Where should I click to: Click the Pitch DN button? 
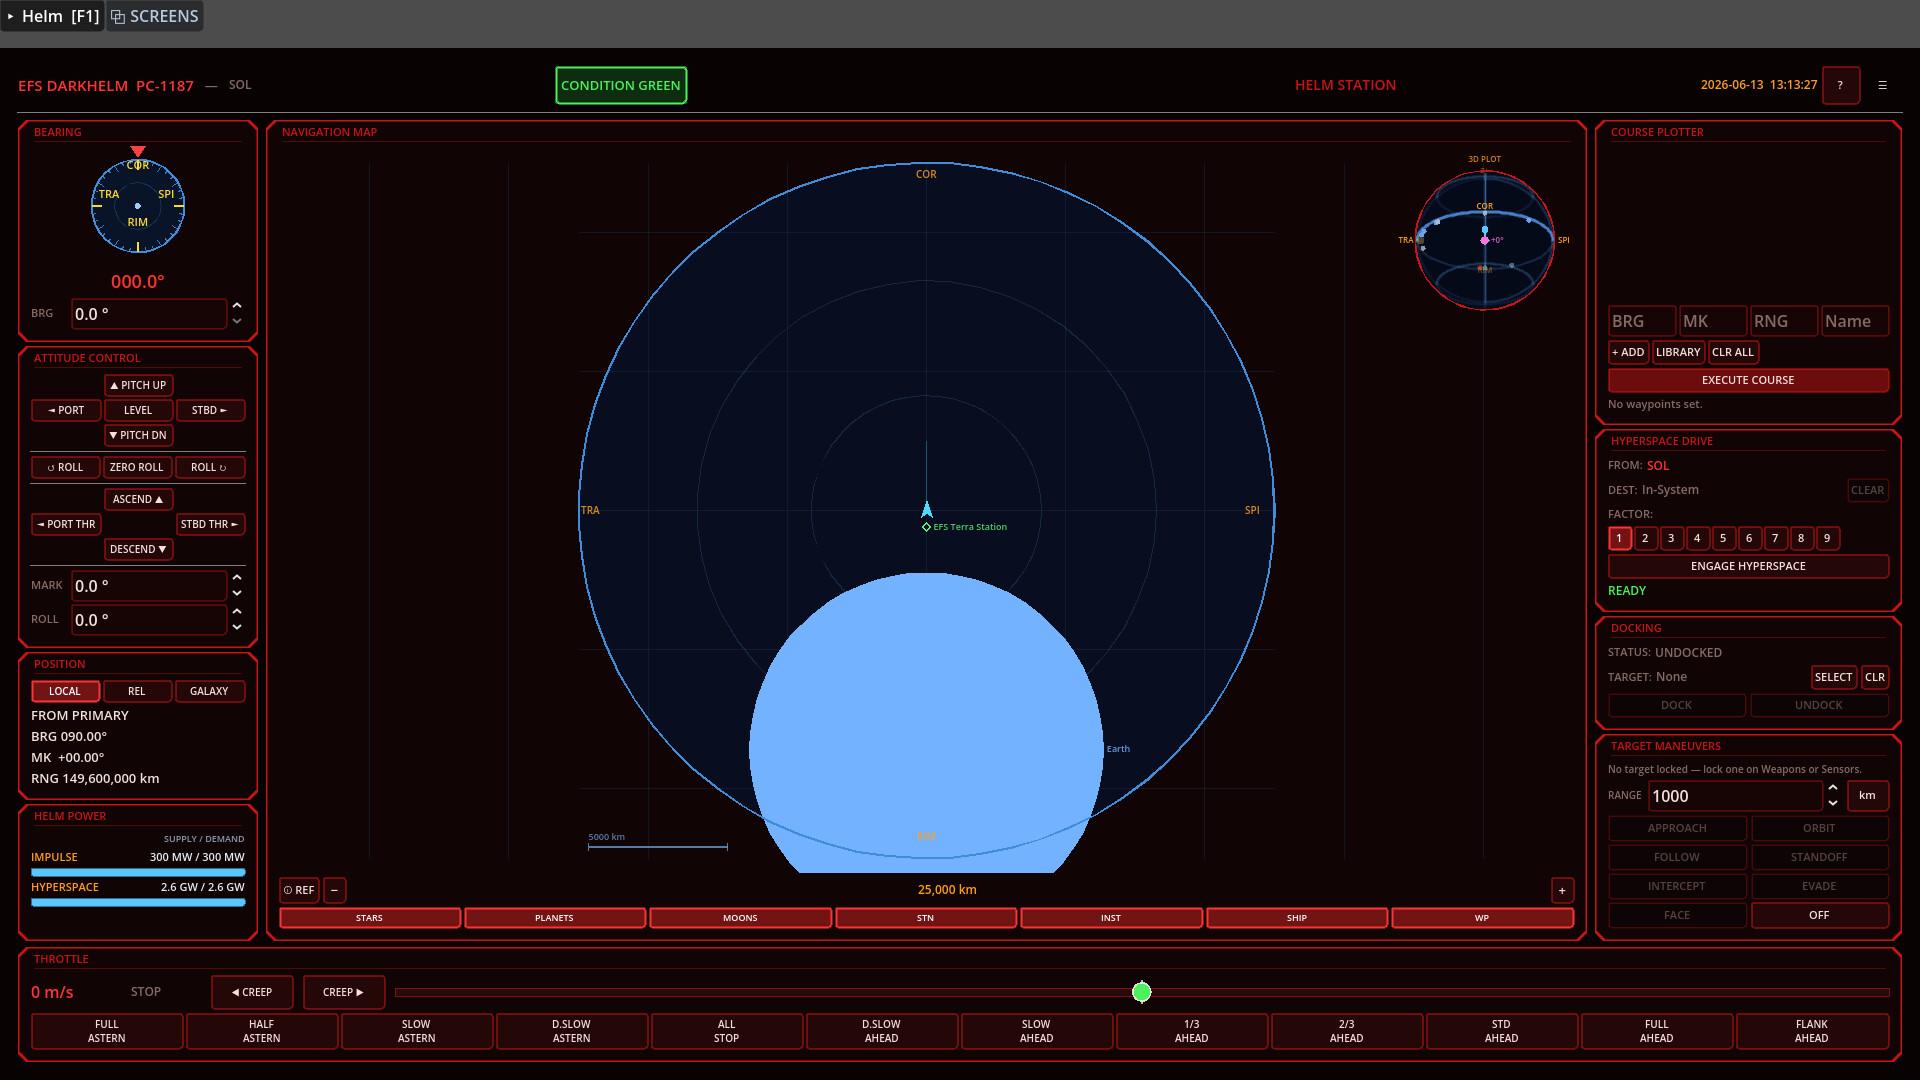[x=138, y=435]
